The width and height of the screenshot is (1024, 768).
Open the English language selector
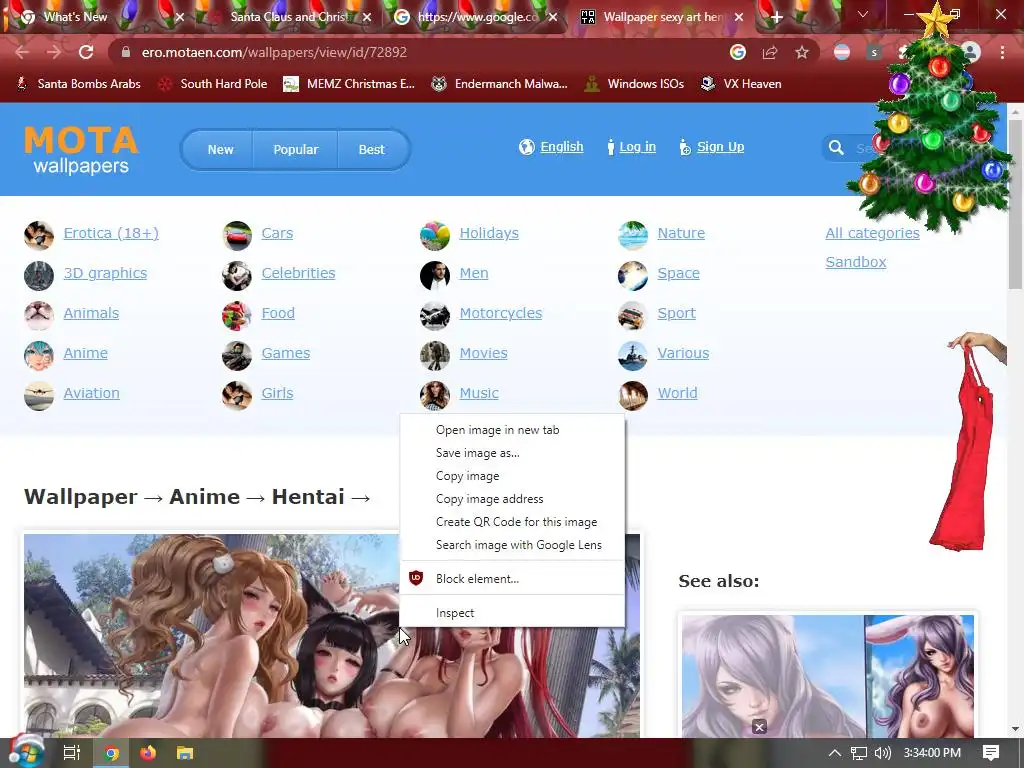562,147
